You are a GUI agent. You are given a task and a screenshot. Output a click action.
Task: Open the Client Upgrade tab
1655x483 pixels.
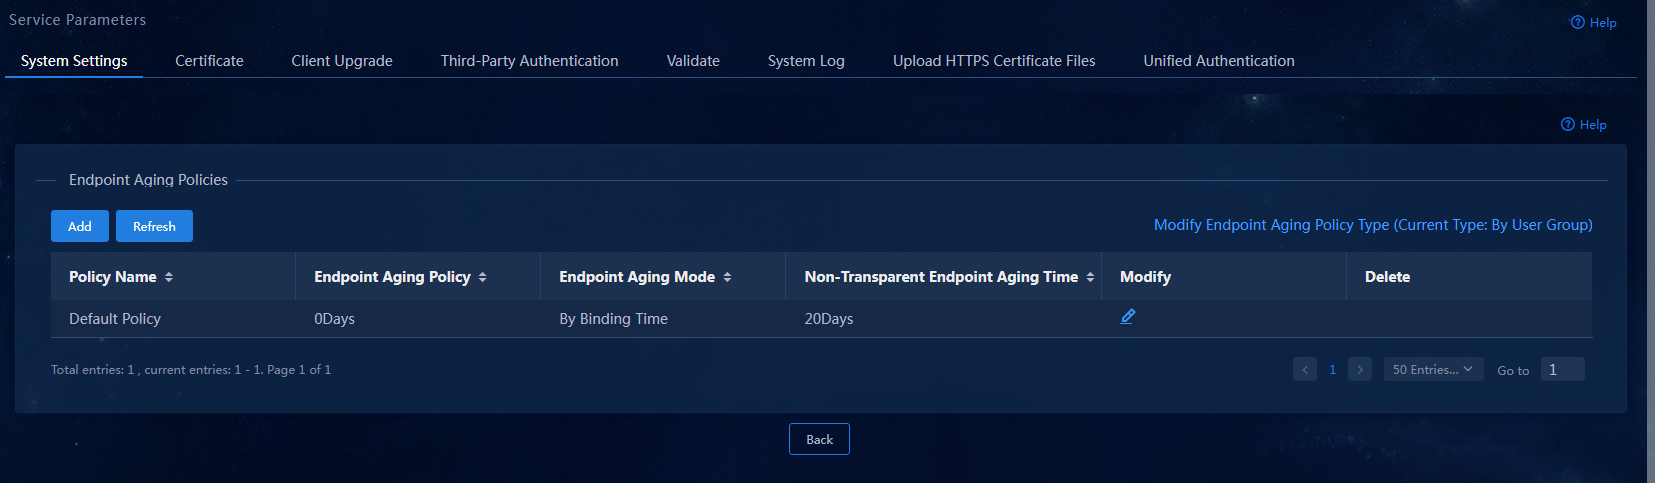[x=342, y=61]
